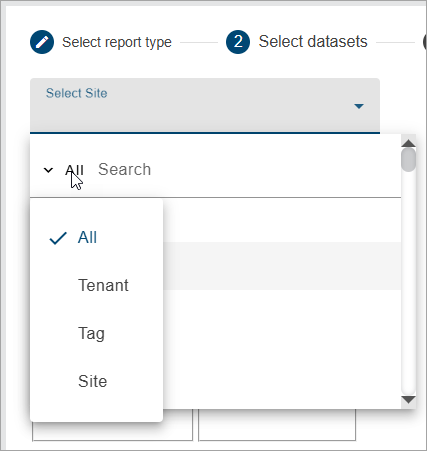Screen dimensions: 427x451
Task: Click the Select report type step
Action: tap(117, 42)
